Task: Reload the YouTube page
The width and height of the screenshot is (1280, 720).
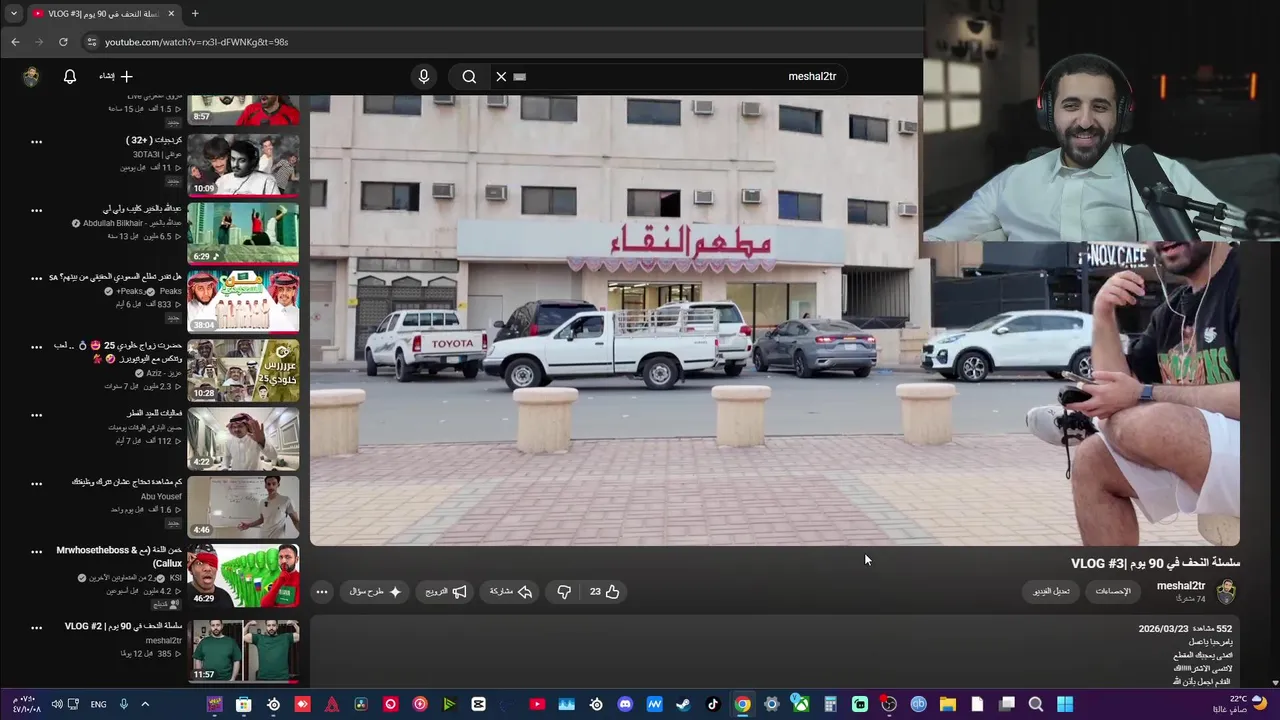Action: (63, 42)
